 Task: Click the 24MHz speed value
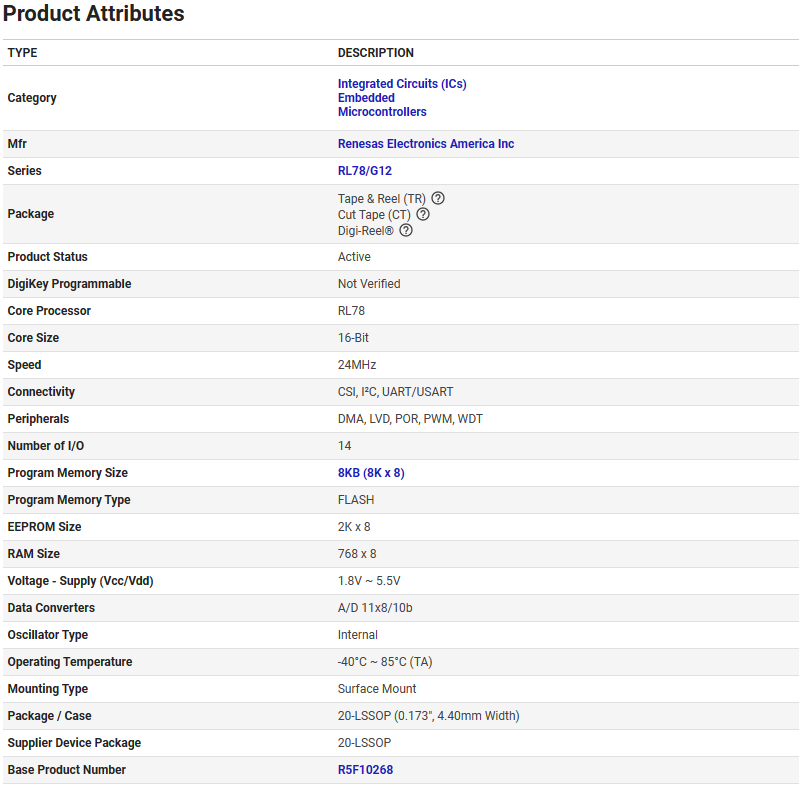click(357, 365)
